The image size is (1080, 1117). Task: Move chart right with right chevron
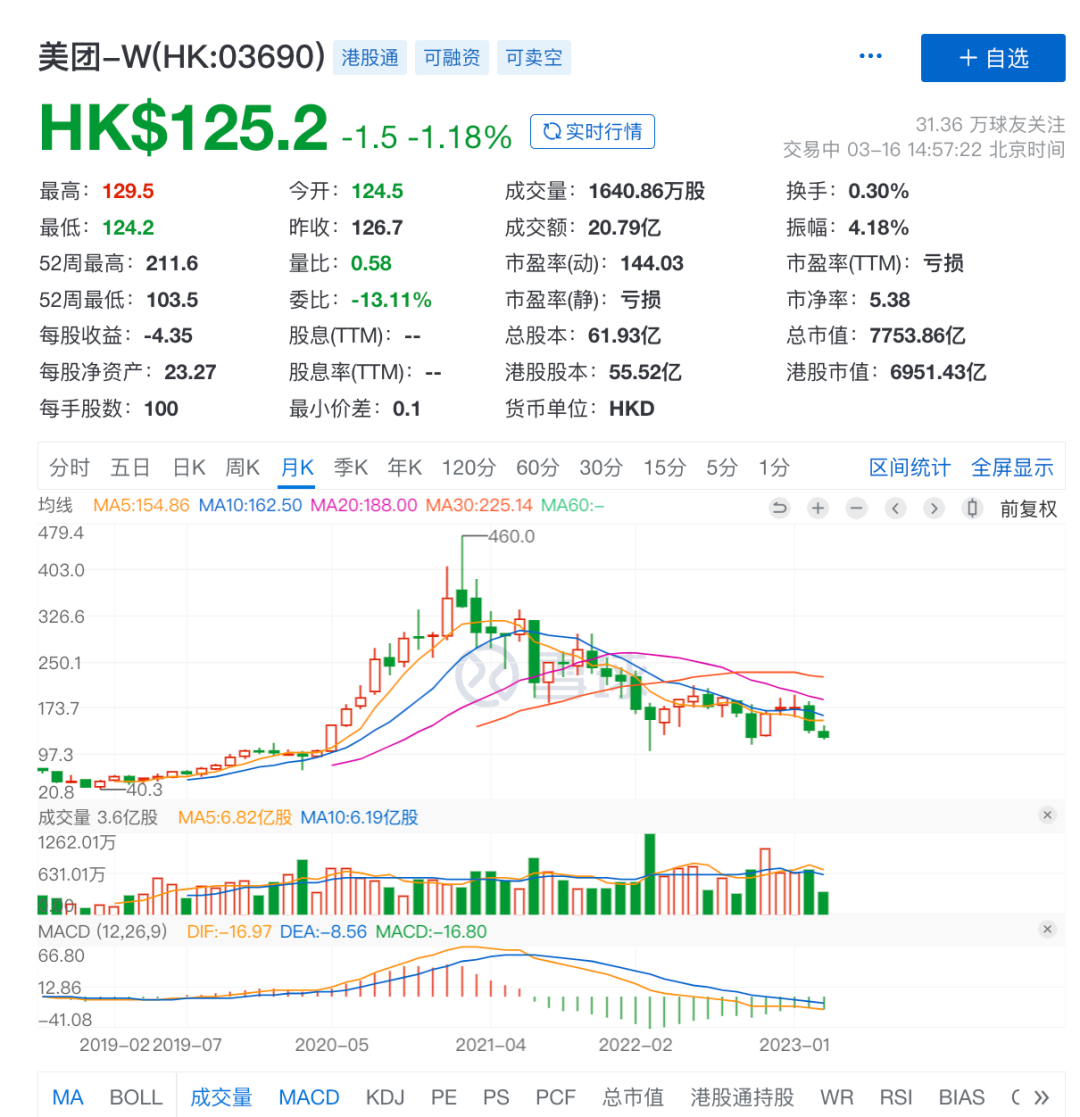click(934, 509)
